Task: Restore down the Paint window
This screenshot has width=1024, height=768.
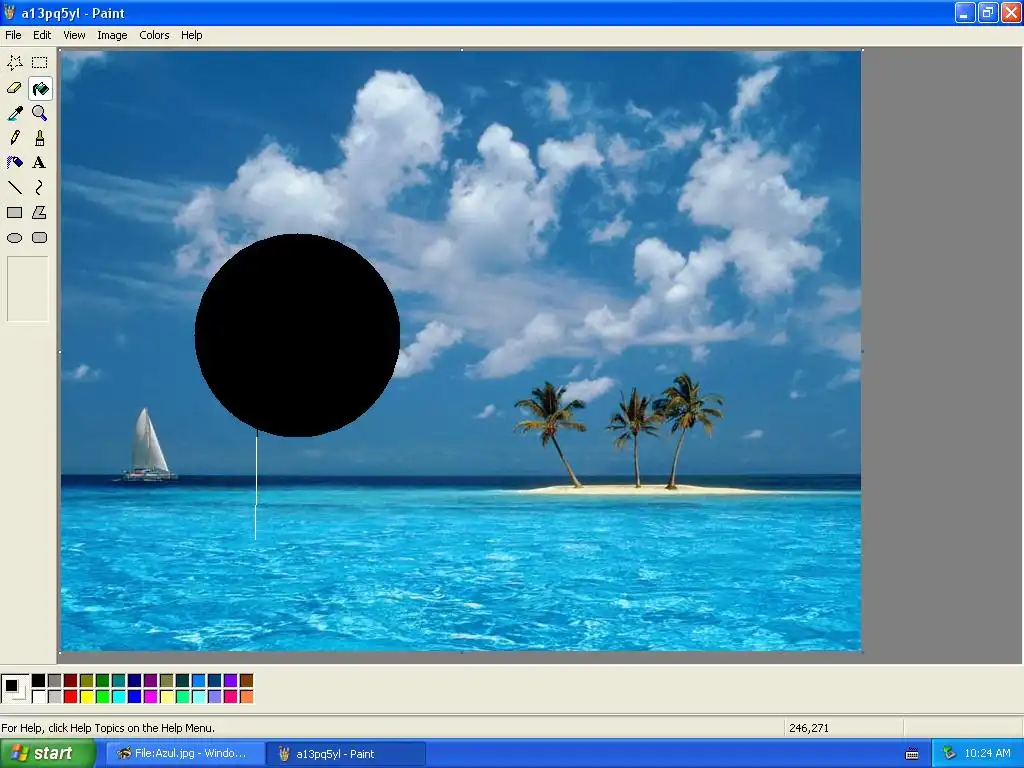Action: (987, 12)
